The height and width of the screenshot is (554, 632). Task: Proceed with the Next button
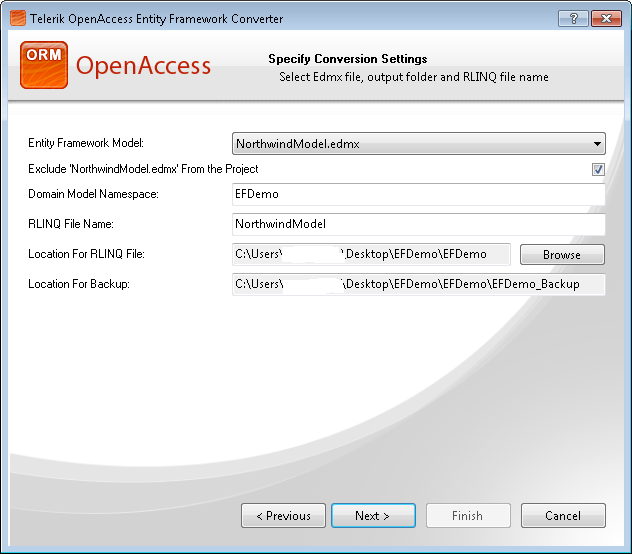pyautogui.click(x=373, y=516)
